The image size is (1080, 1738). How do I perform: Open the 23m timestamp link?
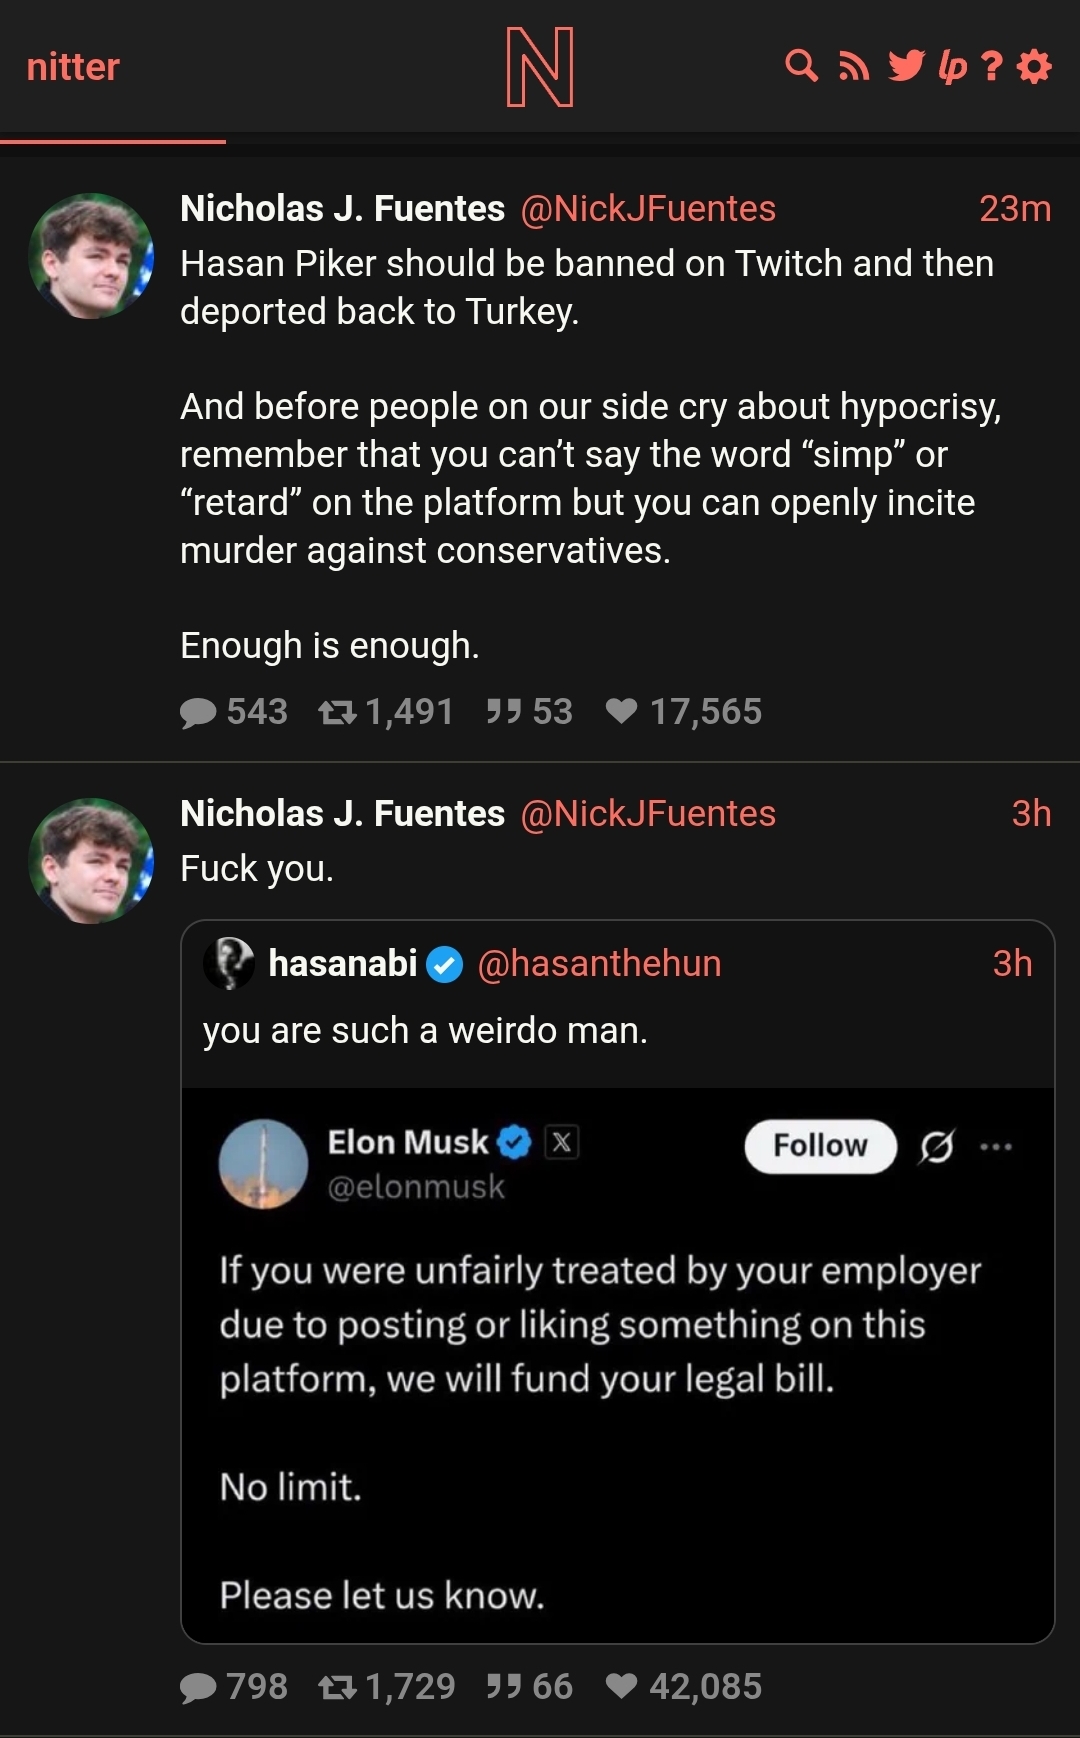(x=1014, y=209)
